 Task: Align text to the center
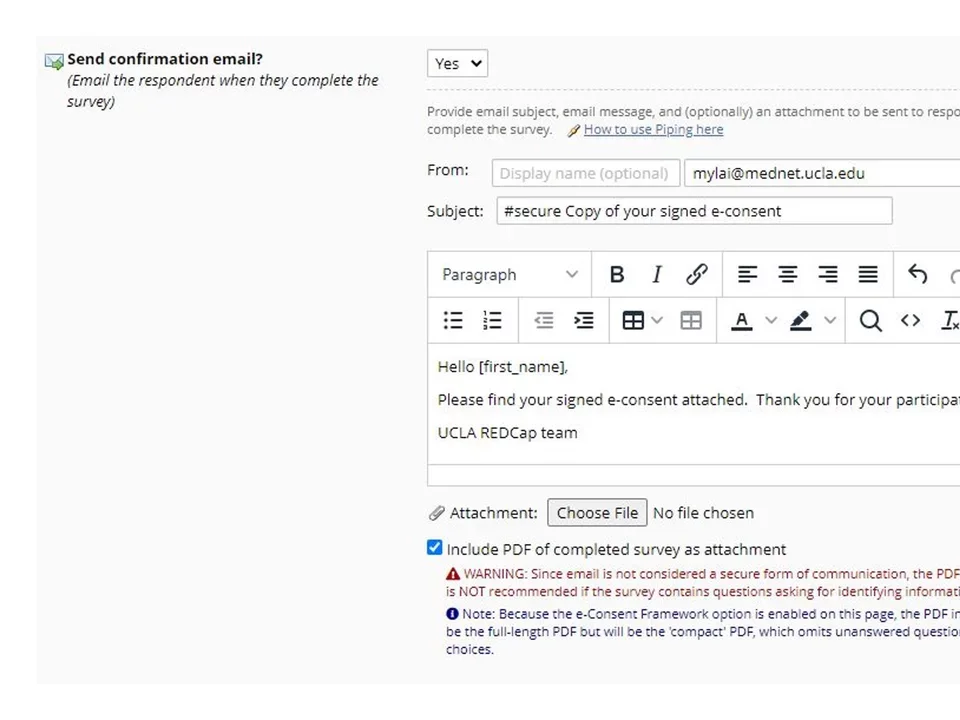pyautogui.click(x=787, y=274)
